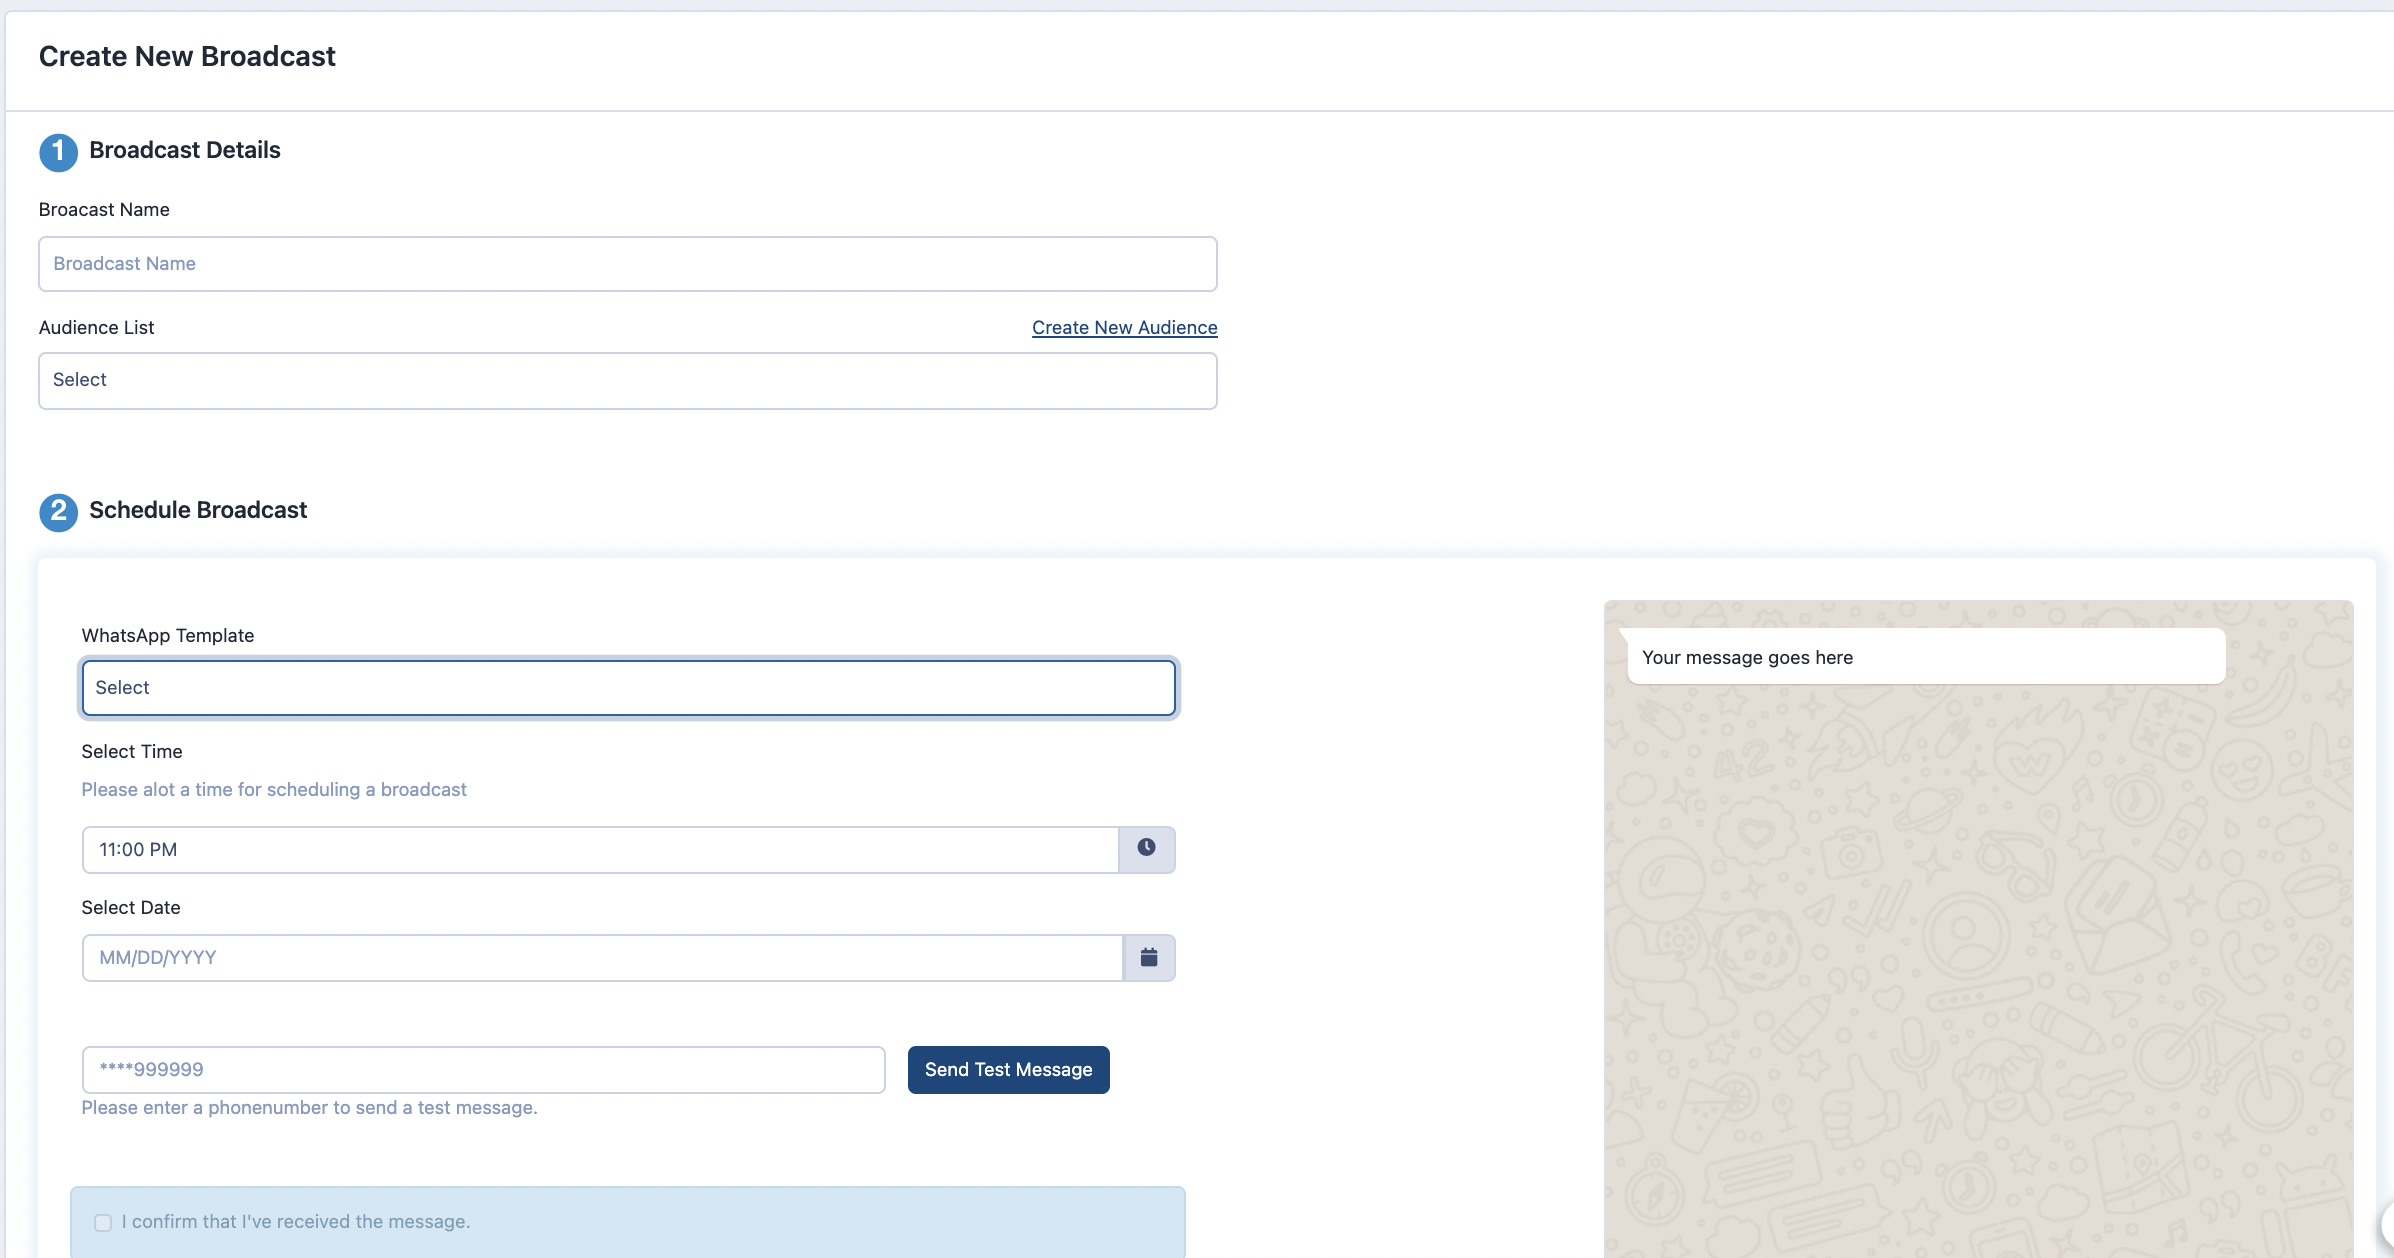
Task: Open the WhatsApp Template select dropdown
Action: [x=628, y=688]
